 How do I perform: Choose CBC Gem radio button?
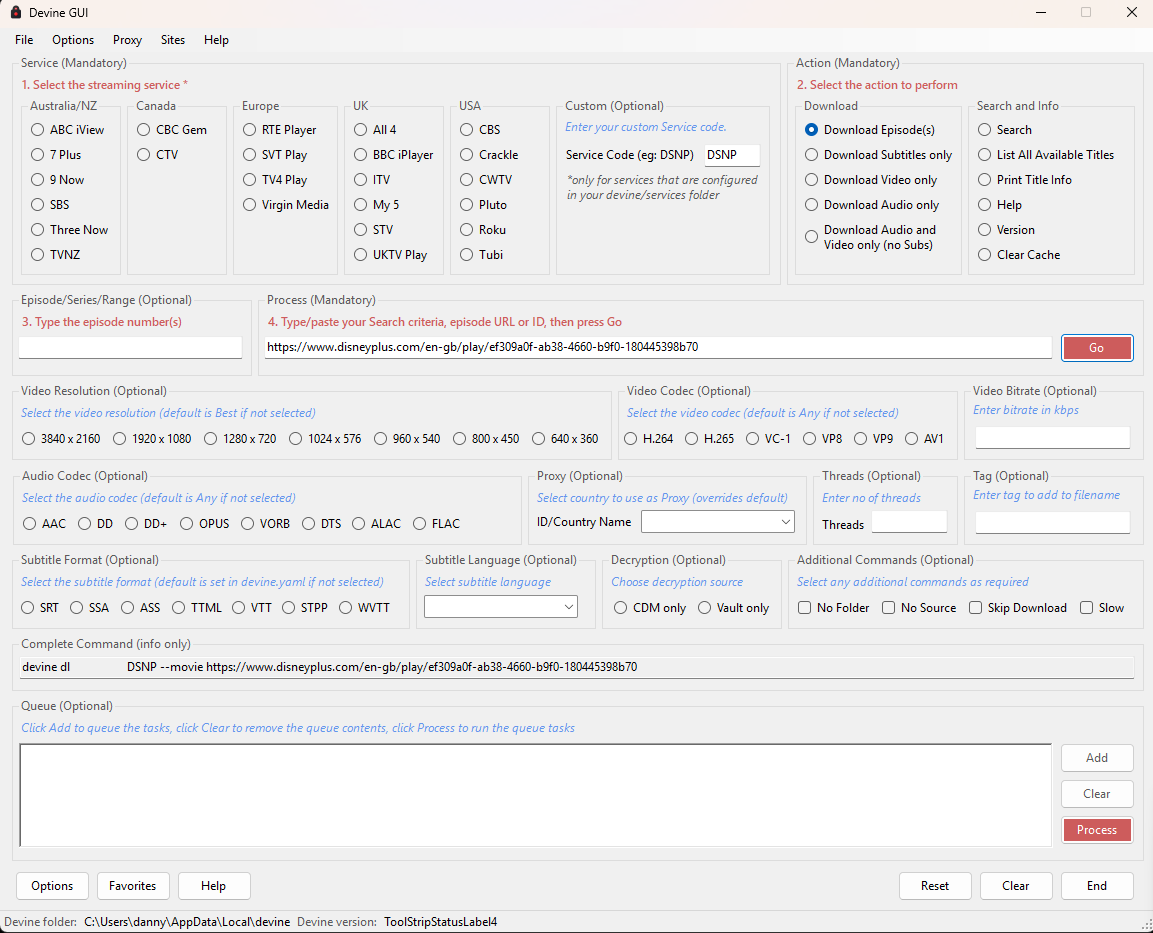[172, 129]
